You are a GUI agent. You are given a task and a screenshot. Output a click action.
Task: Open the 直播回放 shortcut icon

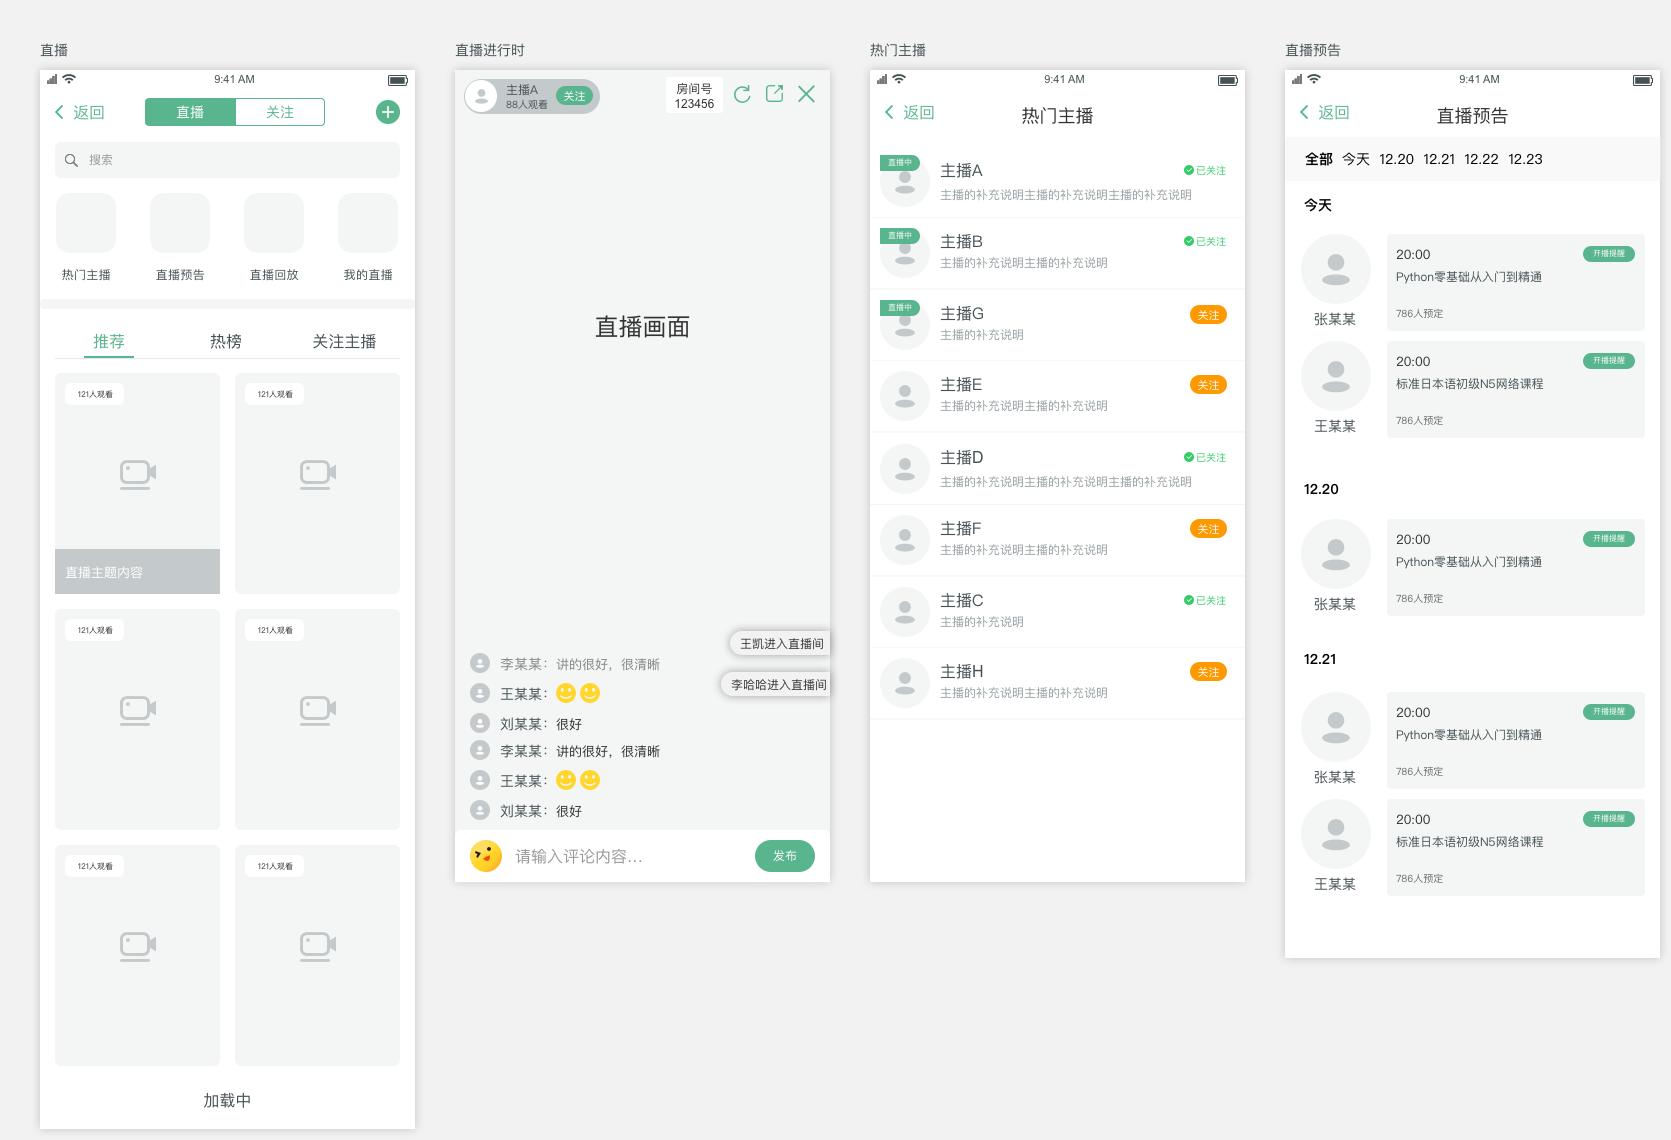click(x=274, y=223)
